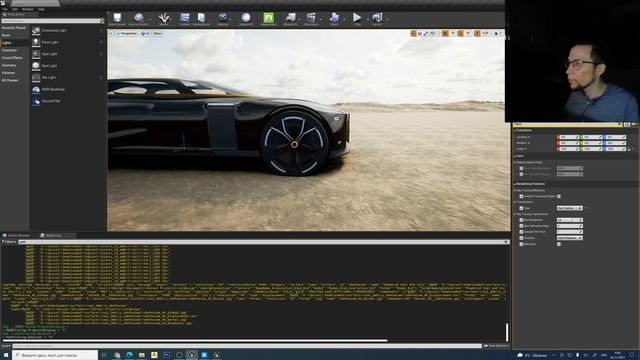Open the Marketplace toolbar icon

pos(201,18)
